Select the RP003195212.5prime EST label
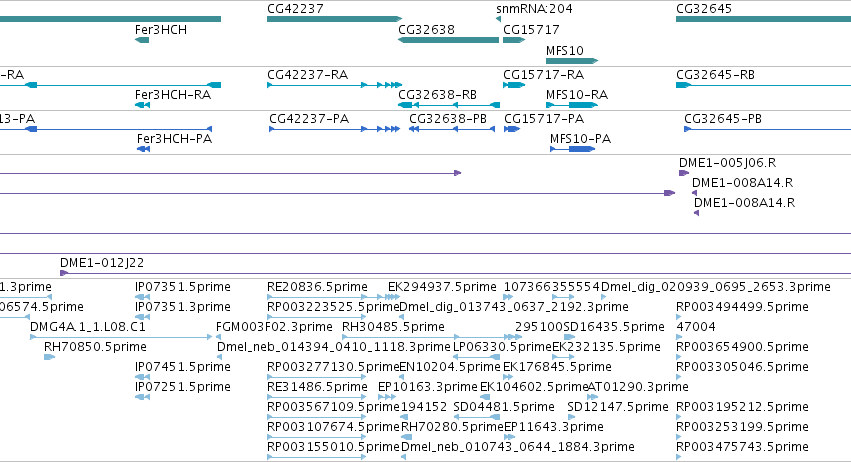 coord(742,407)
